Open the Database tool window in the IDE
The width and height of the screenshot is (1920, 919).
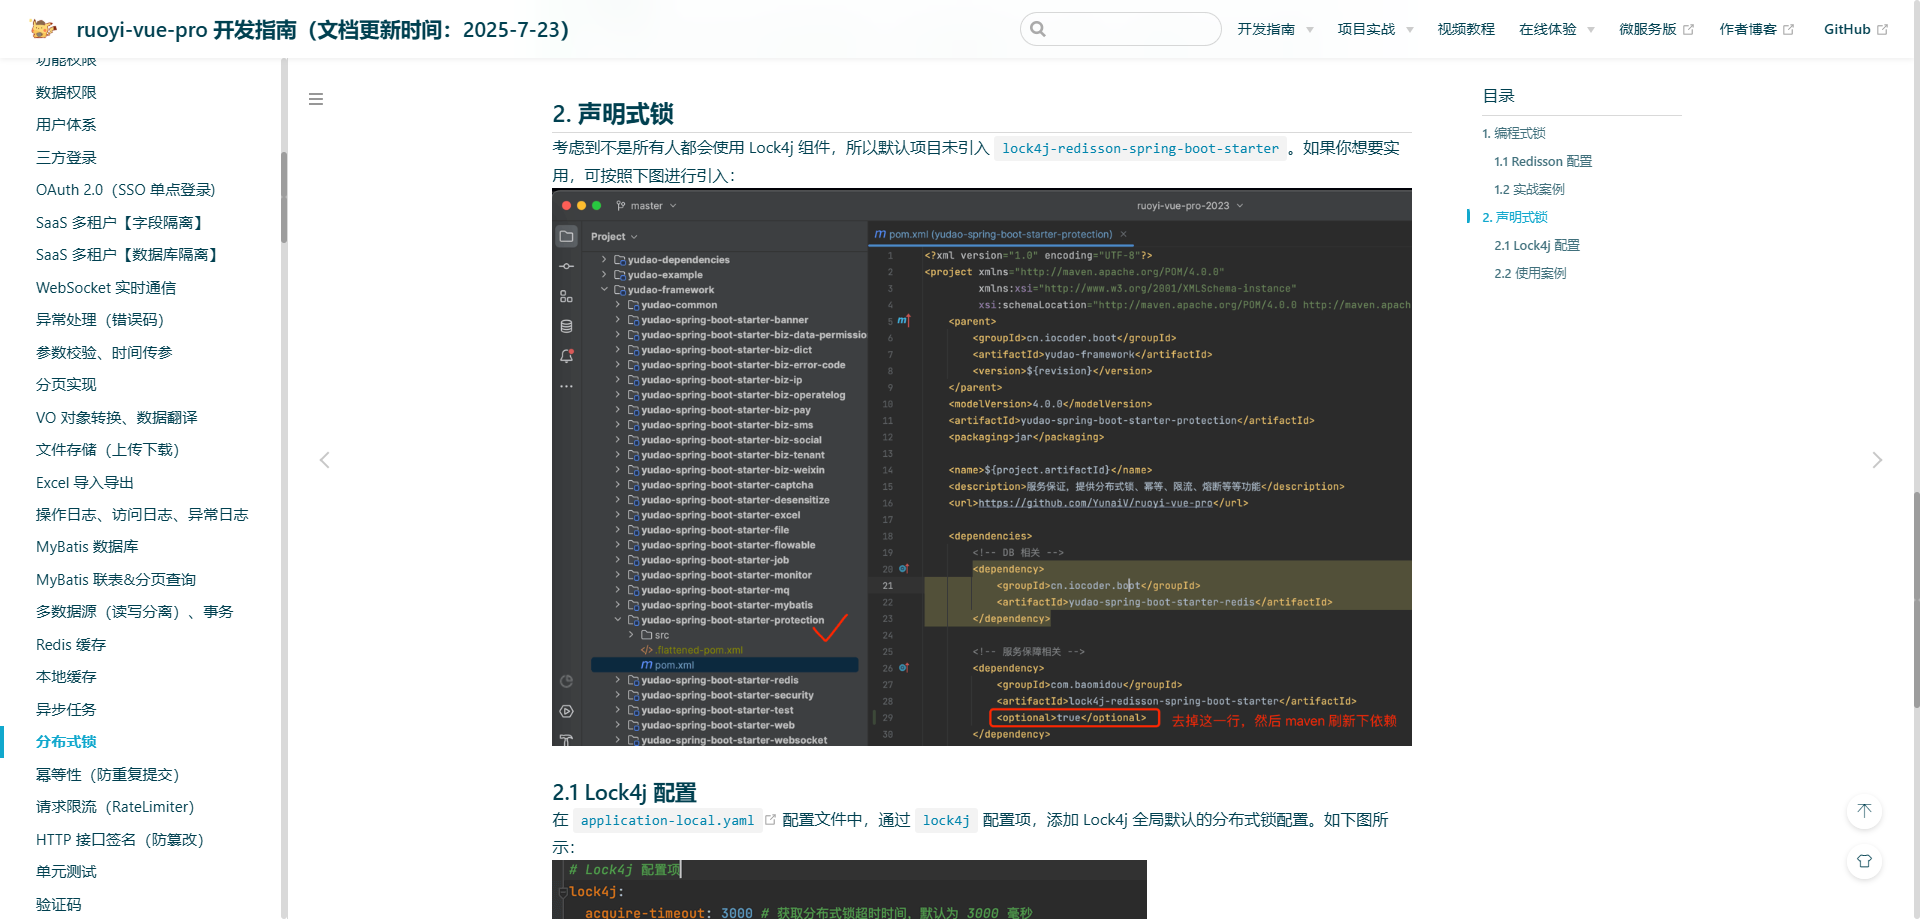[566, 325]
